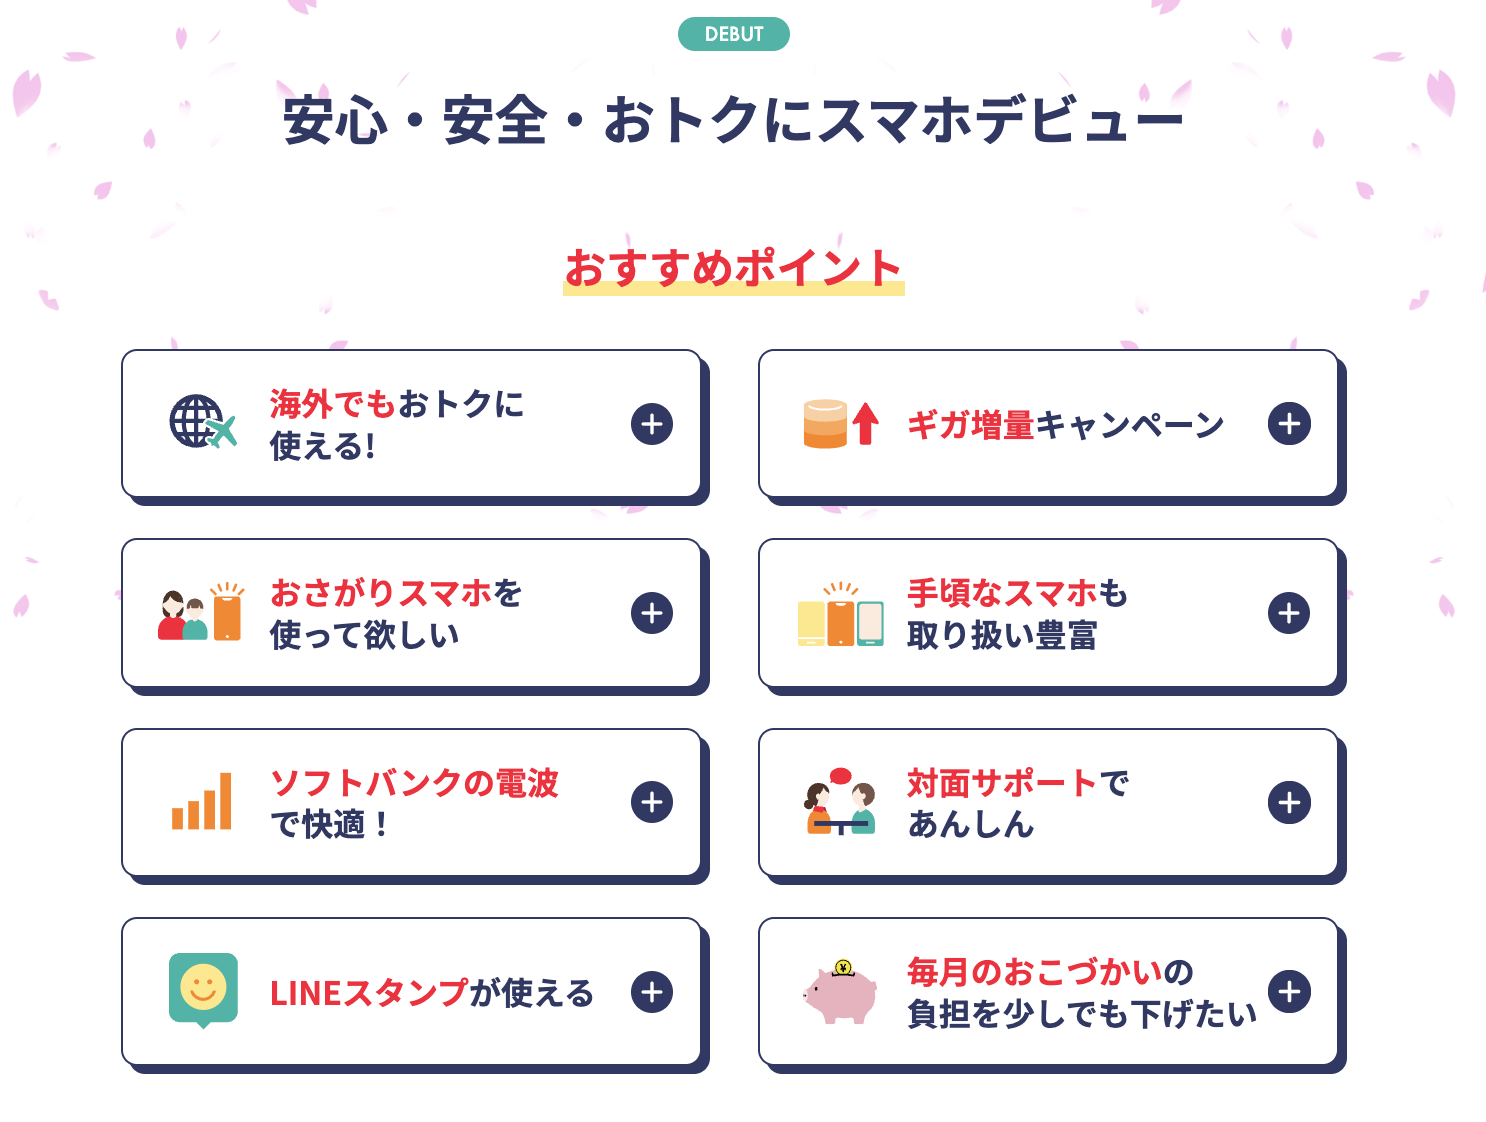This screenshot has height=1122, width=1486.
Task: Click the おすすめポイント heading
Action: (734, 268)
